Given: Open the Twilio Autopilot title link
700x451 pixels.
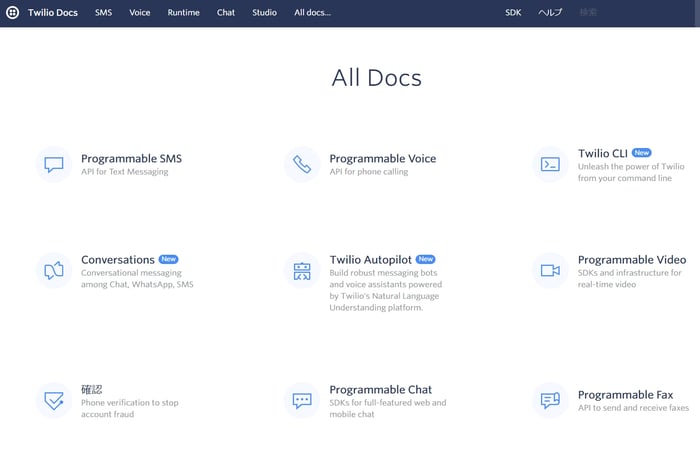Looking at the screenshot, I should 371,259.
